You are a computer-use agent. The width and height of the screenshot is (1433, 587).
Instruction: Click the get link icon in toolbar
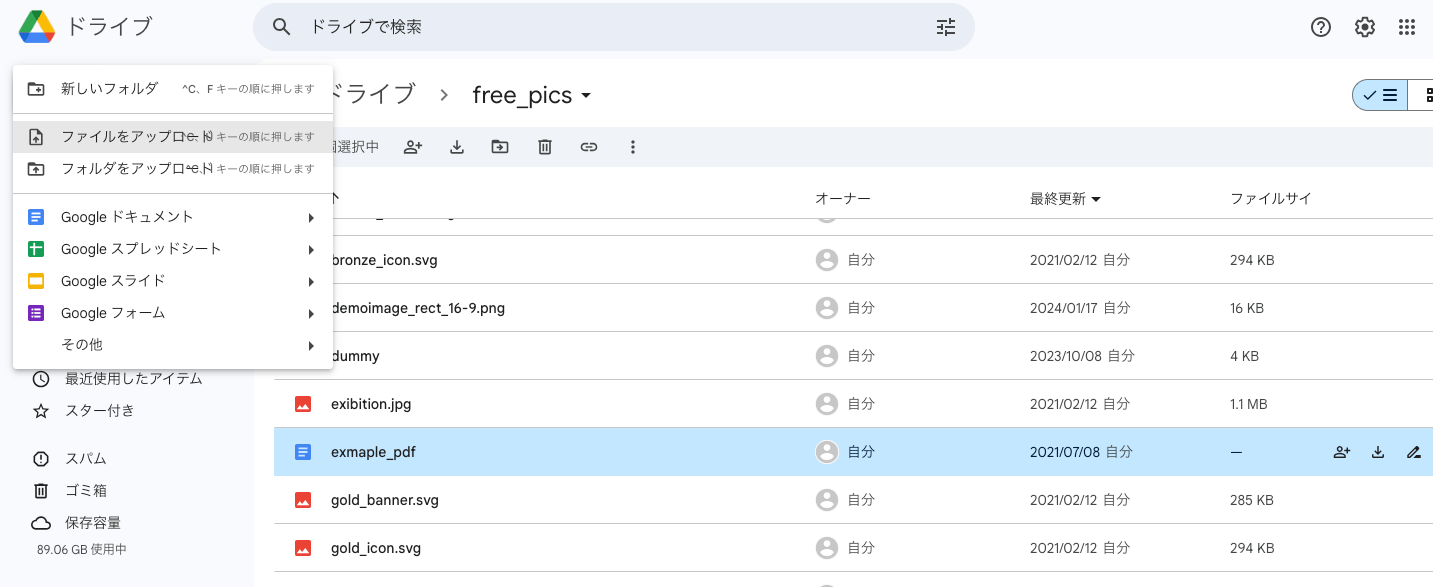click(x=589, y=147)
